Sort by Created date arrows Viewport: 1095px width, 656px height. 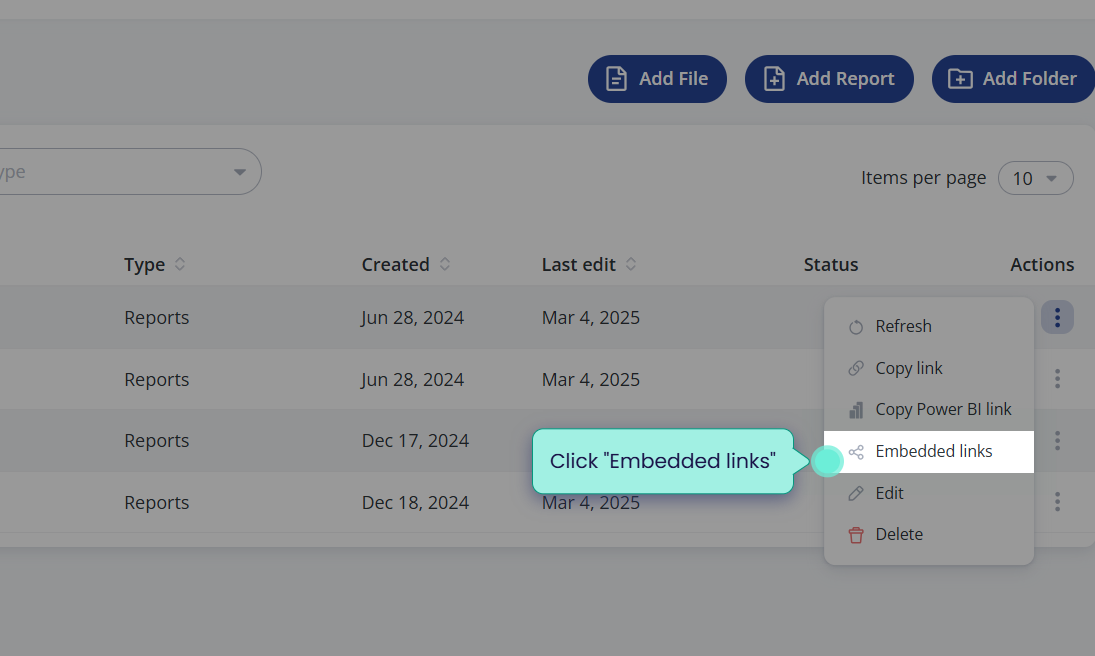coord(444,264)
